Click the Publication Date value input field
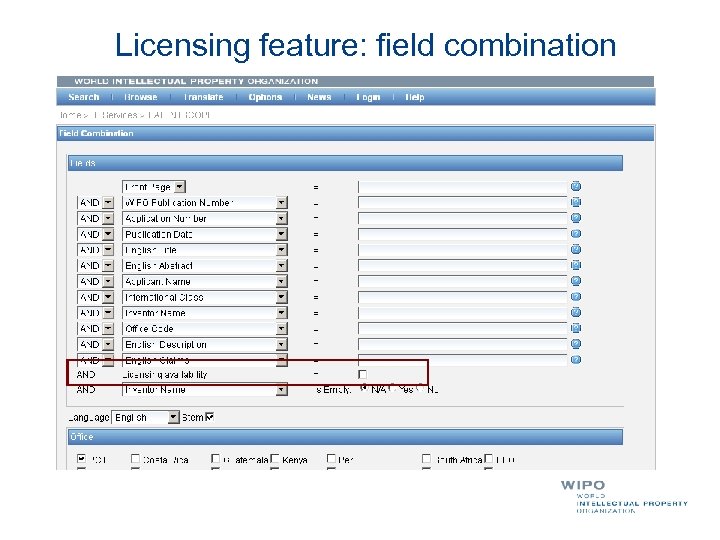The width and height of the screenshot is (720, 540). coord(462,234)
